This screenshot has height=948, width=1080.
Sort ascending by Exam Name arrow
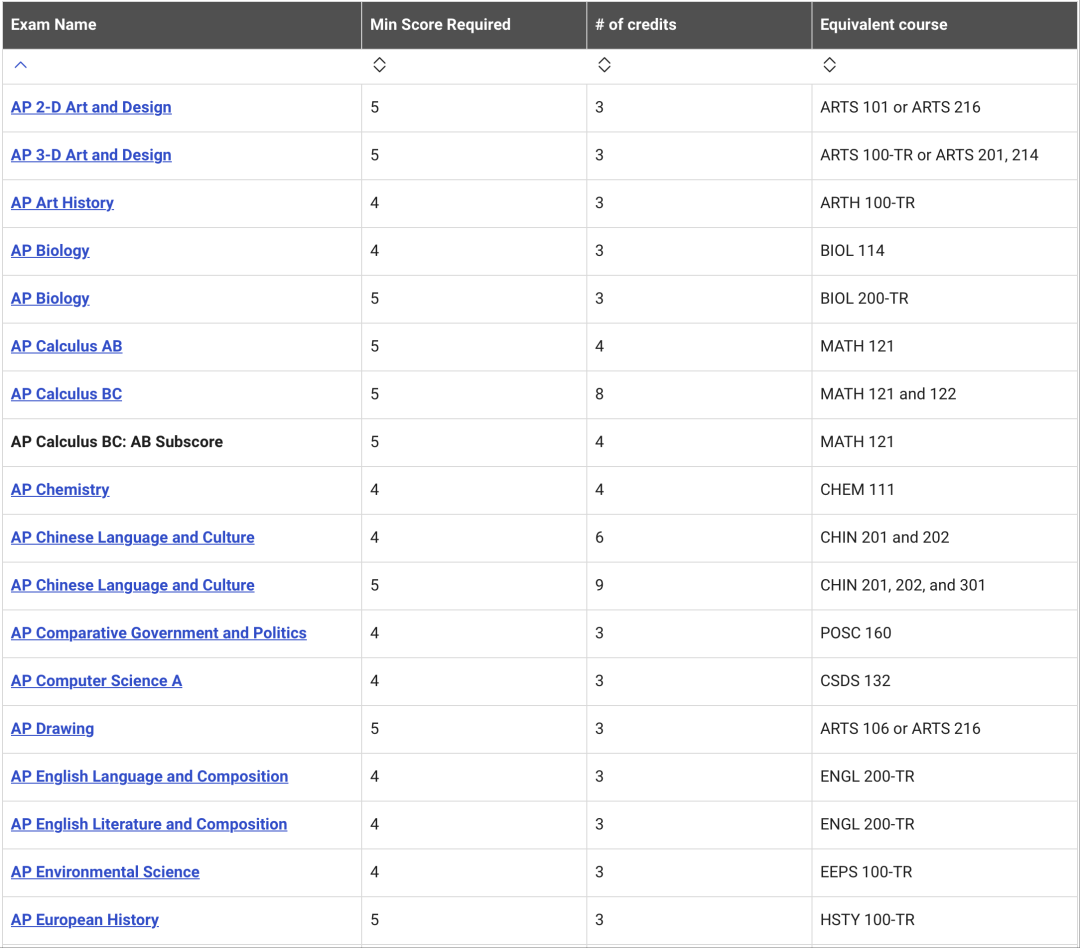[x=21, y=65]
